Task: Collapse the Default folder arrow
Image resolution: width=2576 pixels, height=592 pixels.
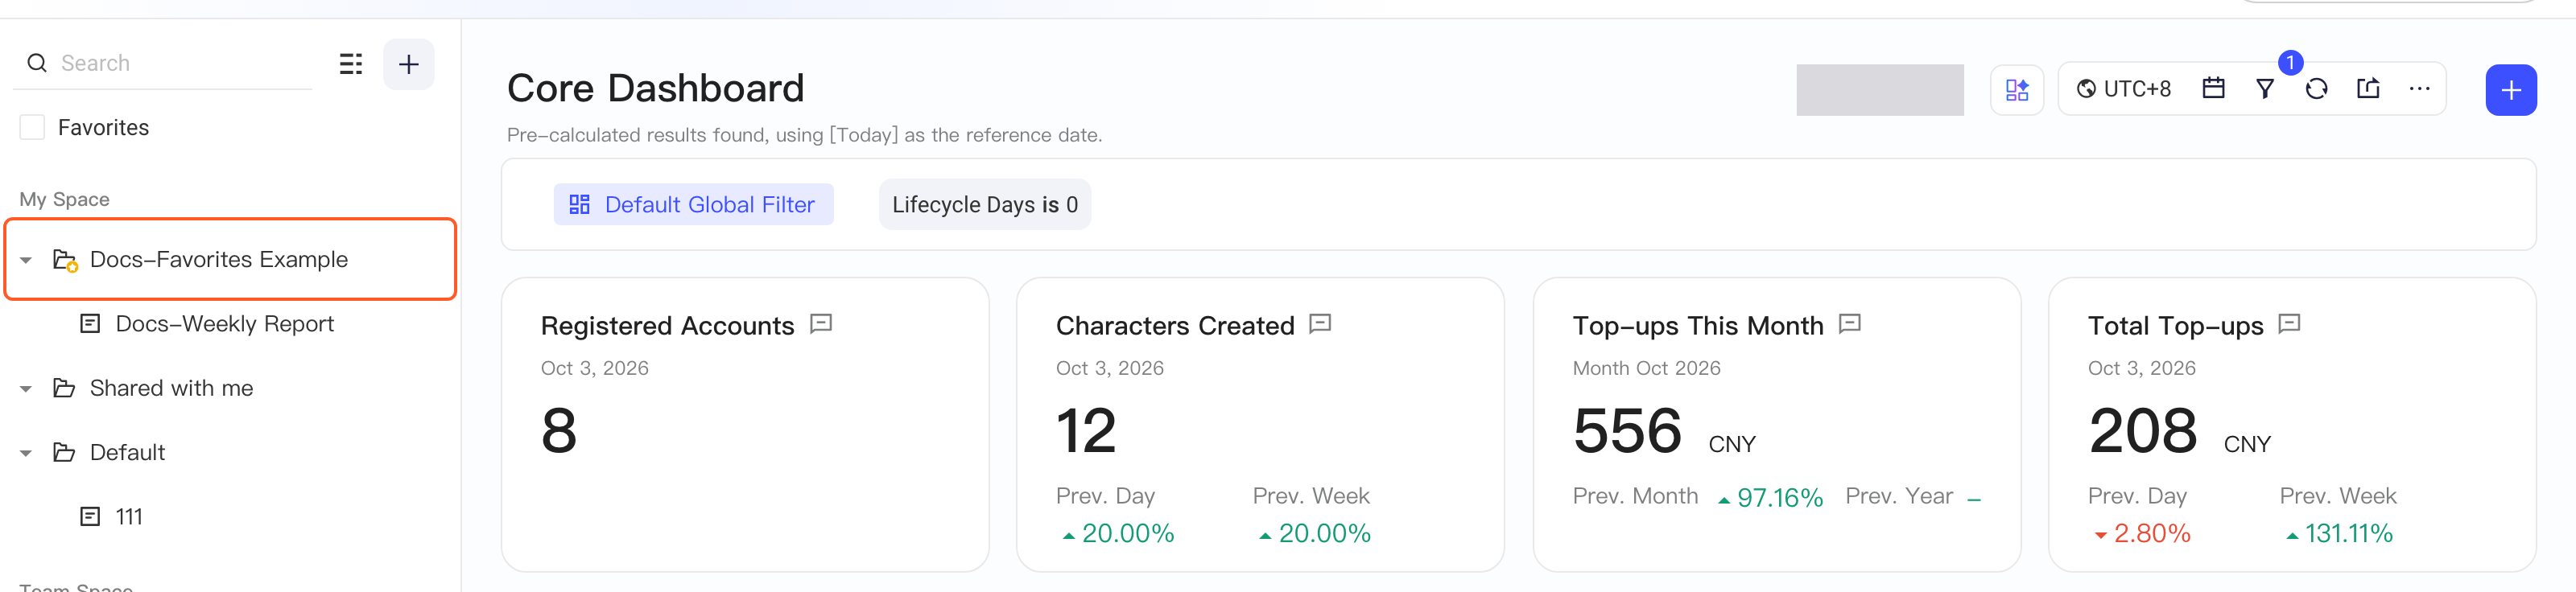Action: [x=26, y=453]
